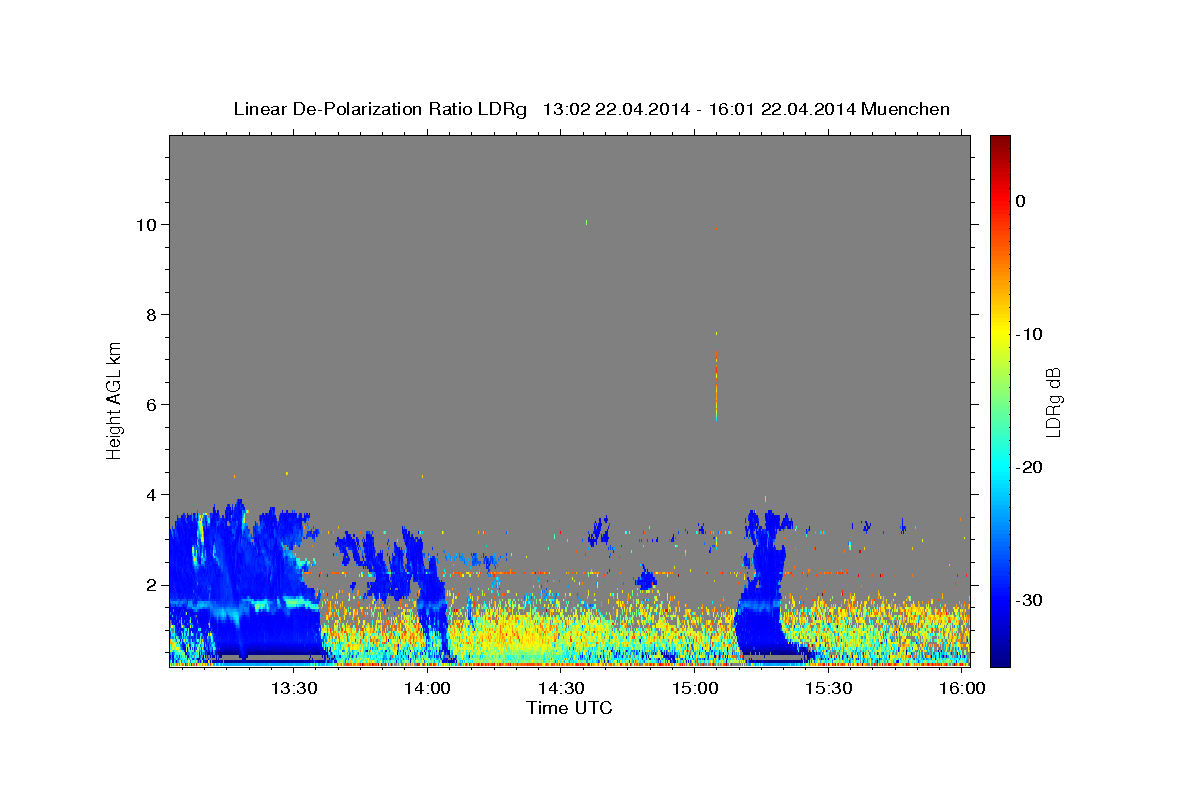Click the height tick label 6

(x=152, y=405)
